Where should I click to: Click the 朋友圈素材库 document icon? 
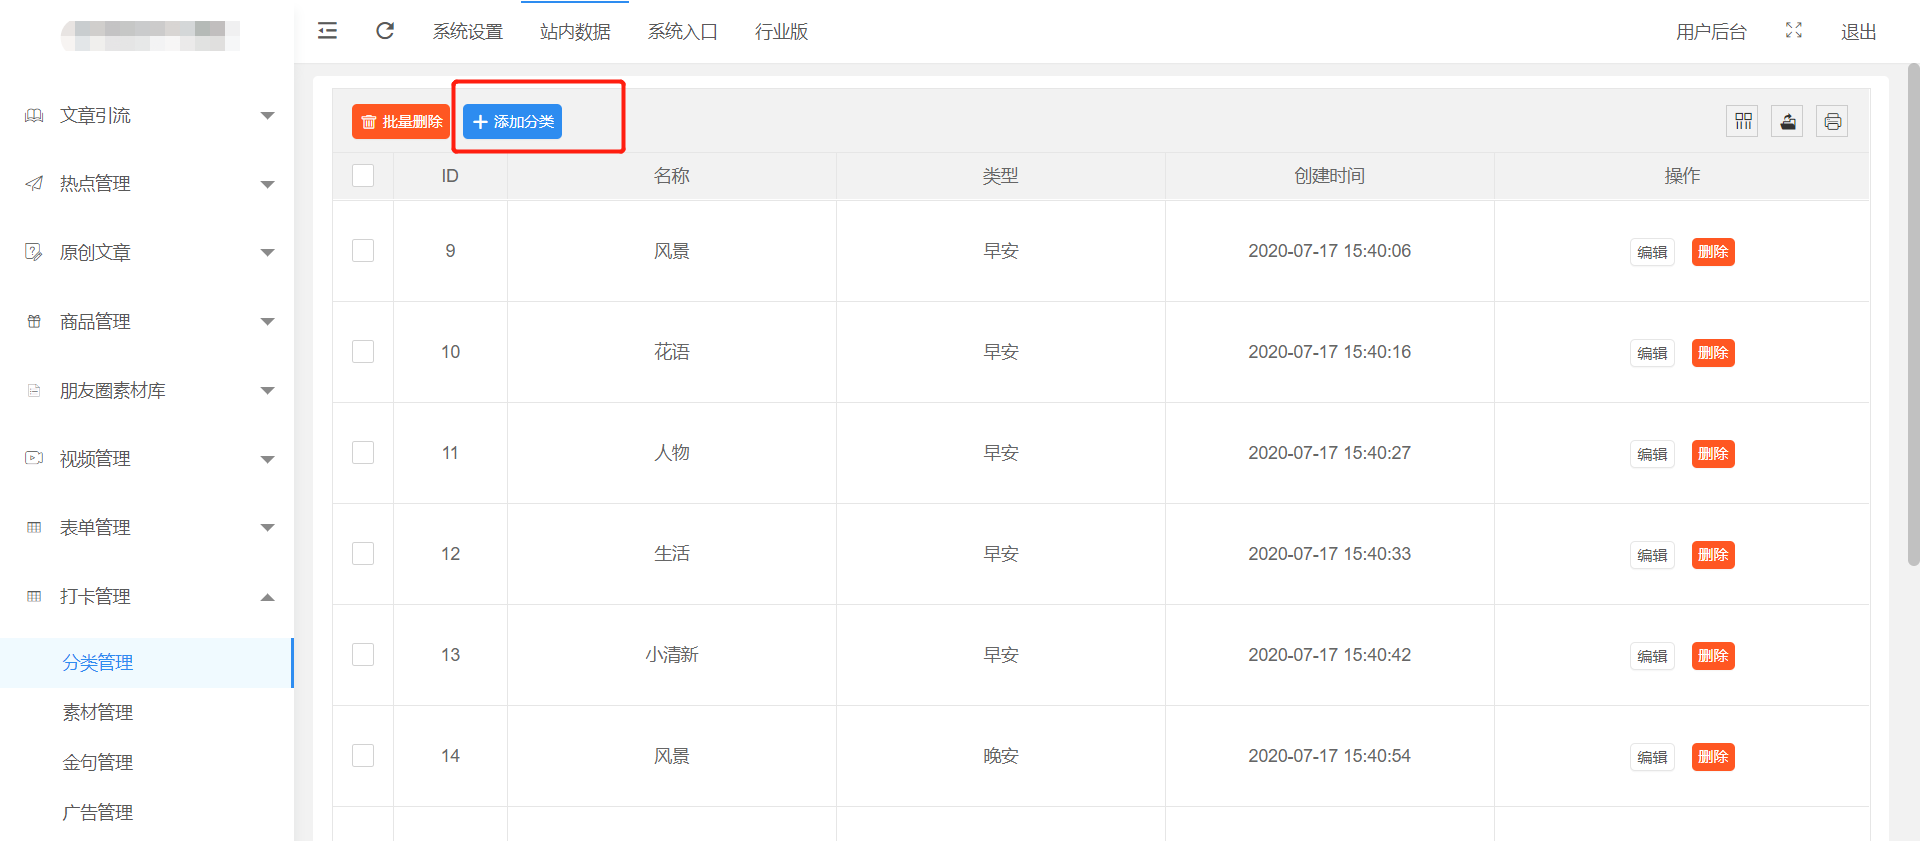pos(34,390)
